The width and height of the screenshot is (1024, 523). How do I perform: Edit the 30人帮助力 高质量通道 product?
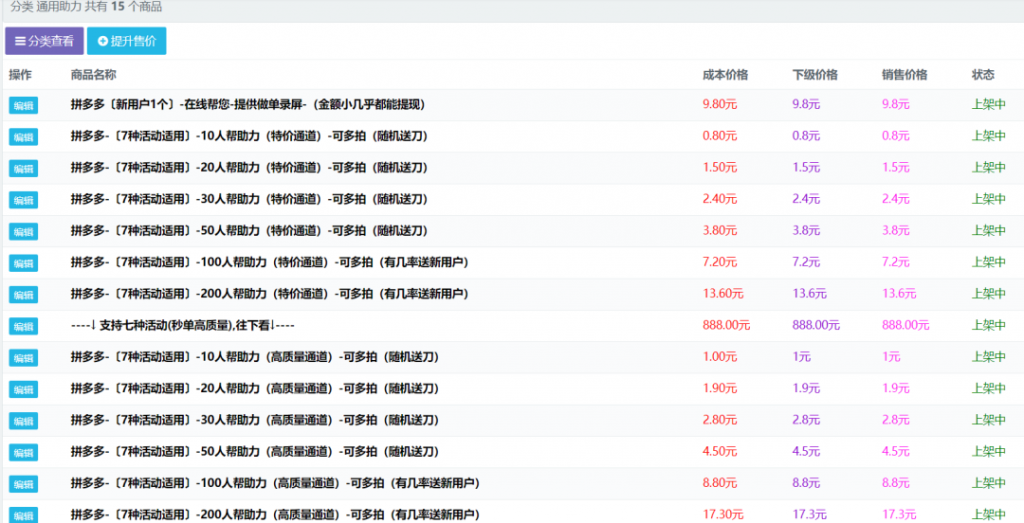tap(24, 421)
